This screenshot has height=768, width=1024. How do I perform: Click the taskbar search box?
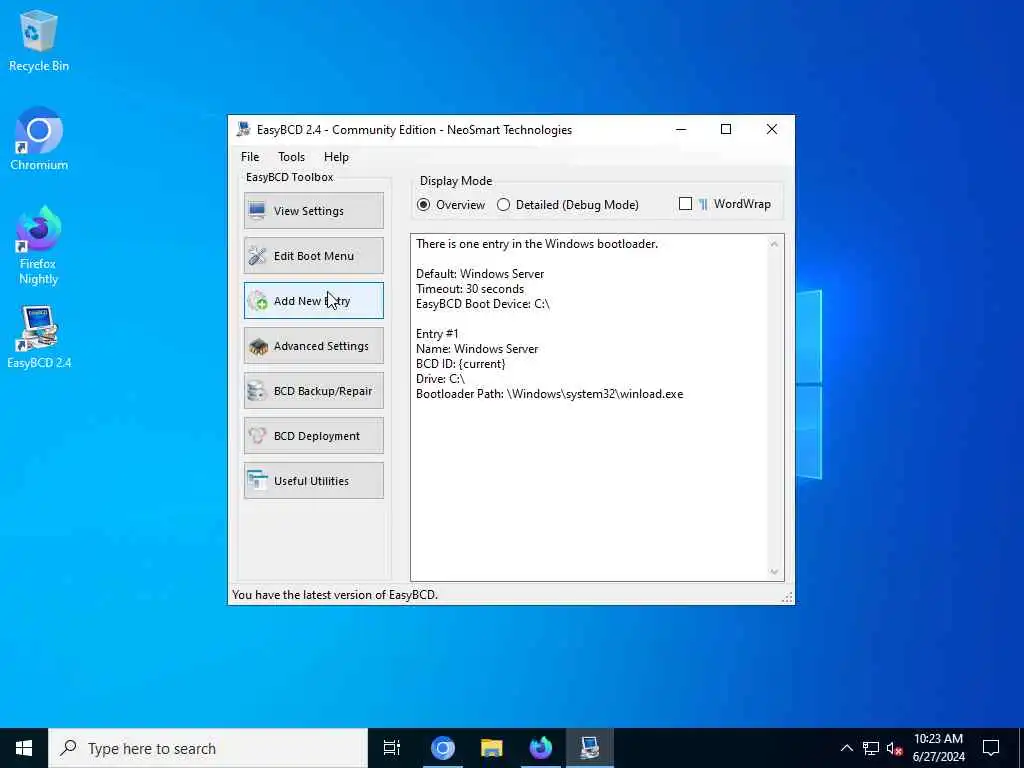pyautogui.click(x=208, y=748)
